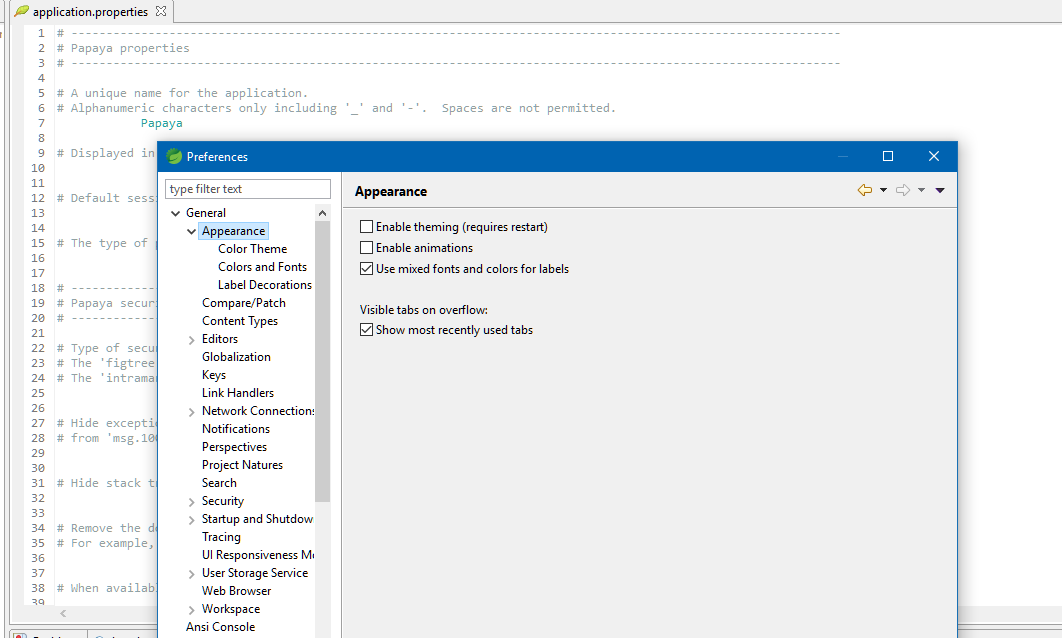Expand the Workspace tree node
The image size is (1062, 638).
191,610
